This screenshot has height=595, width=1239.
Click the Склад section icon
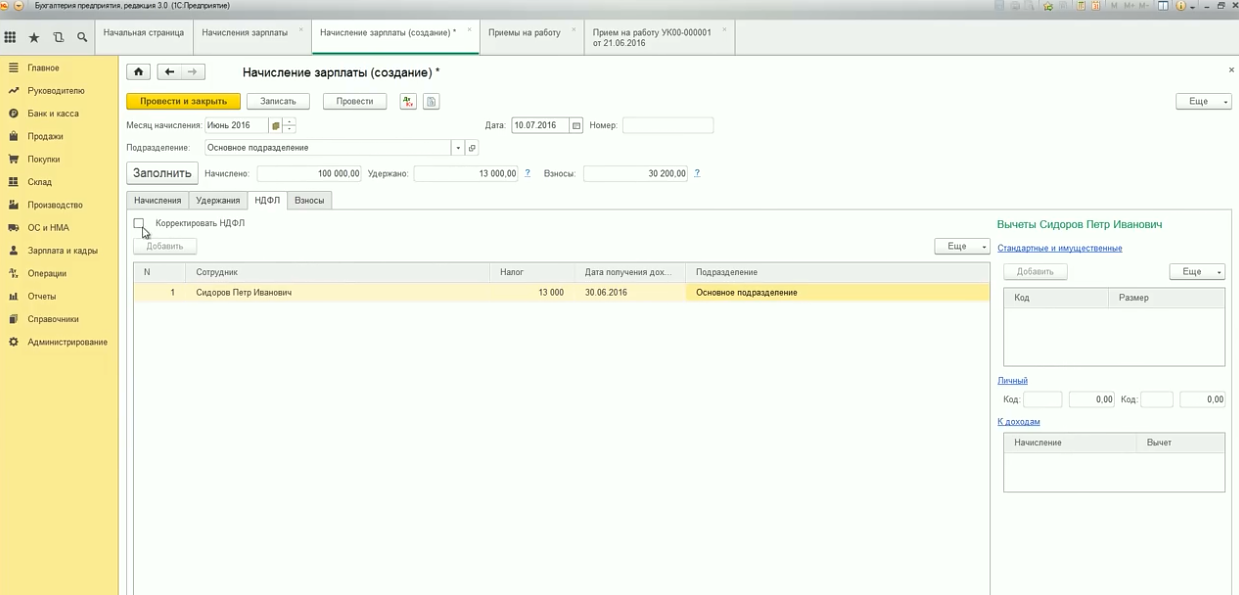click(14, 182)
